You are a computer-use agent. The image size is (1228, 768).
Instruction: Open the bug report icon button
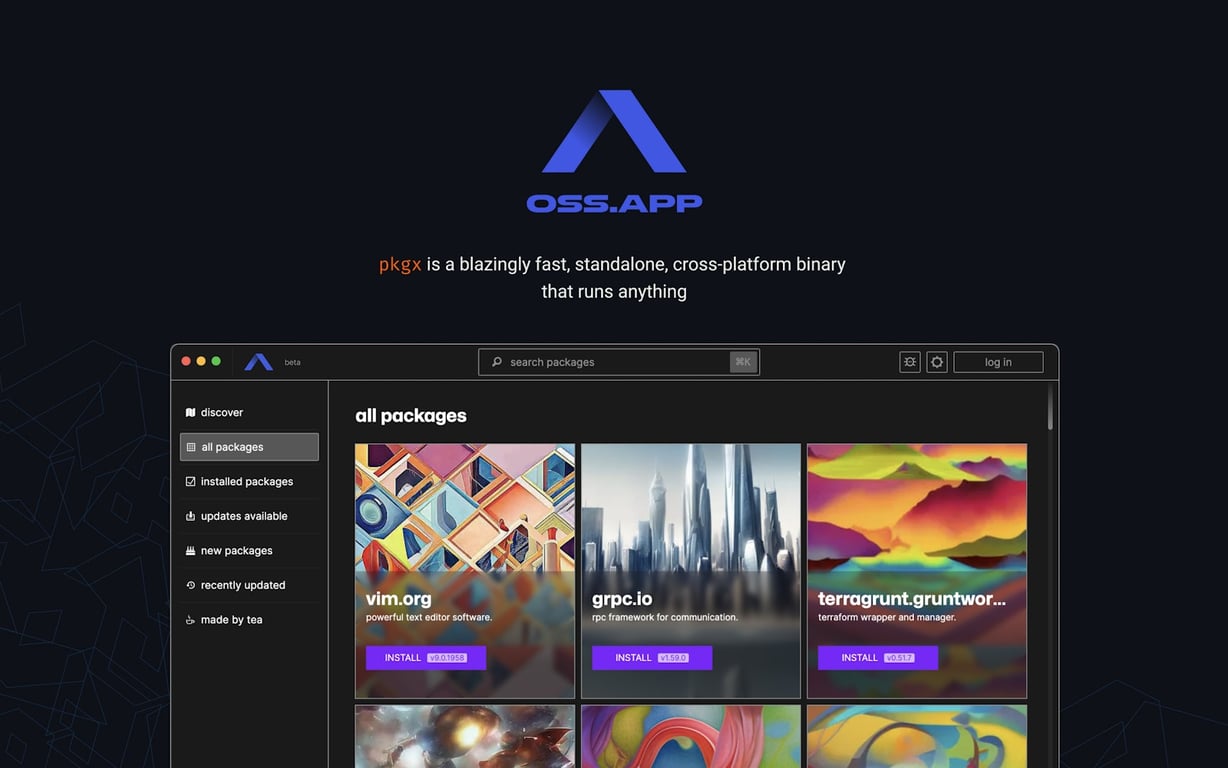pyautogui.click(x=910, y=362)
